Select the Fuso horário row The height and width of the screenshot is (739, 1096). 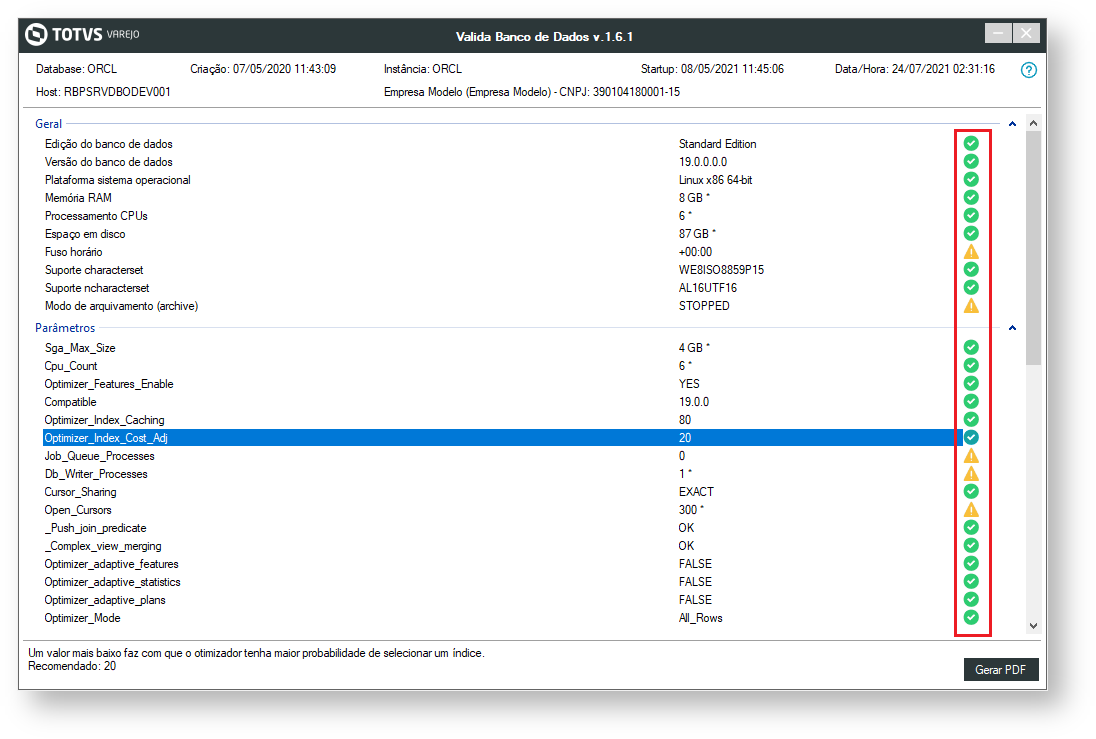click(x=503, y=252)
